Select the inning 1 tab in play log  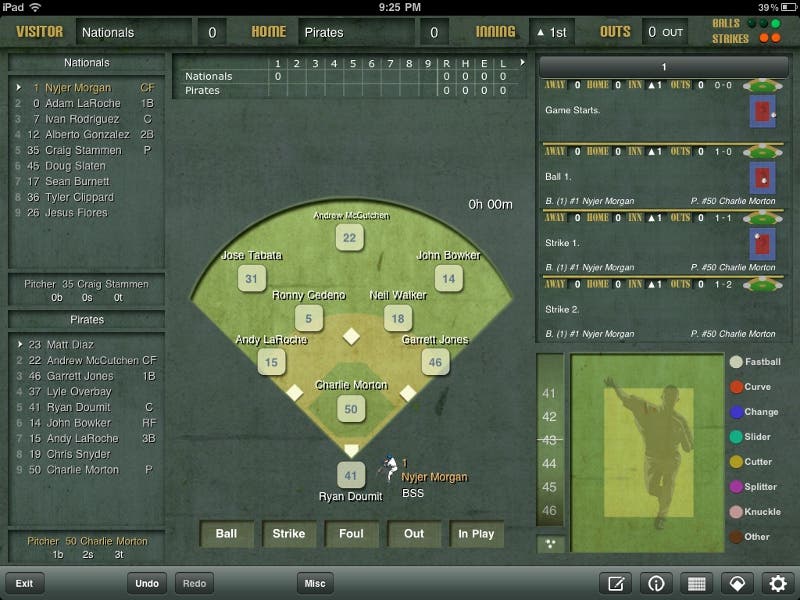[662, 67]
